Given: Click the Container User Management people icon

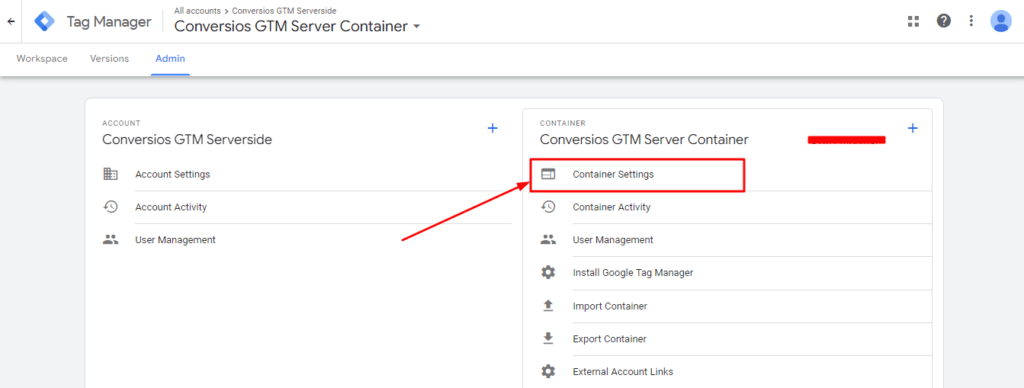Looking at the screenshot, I should [548, 240].
